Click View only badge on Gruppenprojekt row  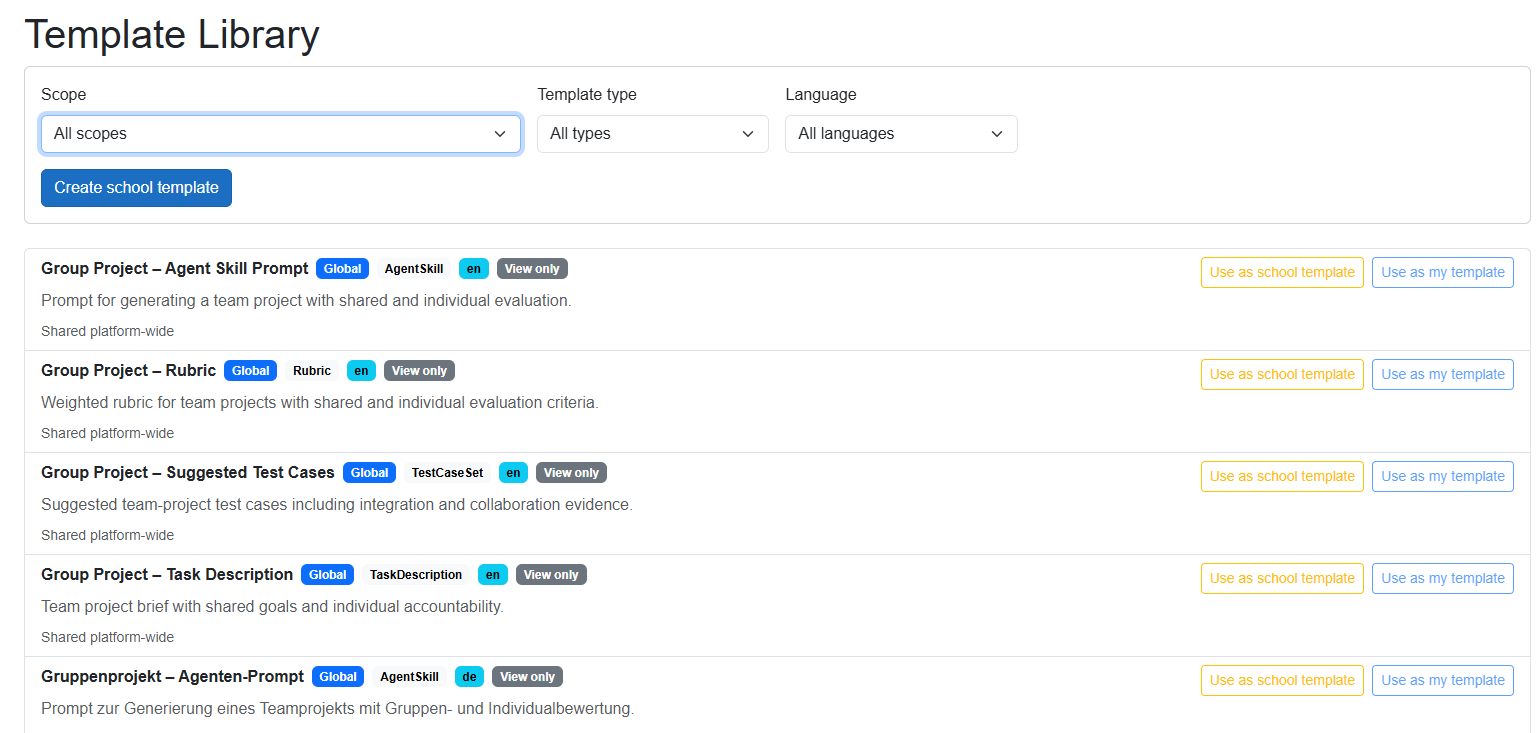(x=527, y=677)
